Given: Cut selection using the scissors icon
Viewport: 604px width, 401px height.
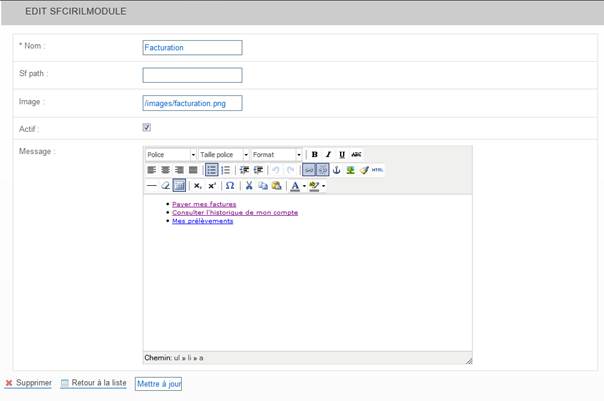Looking at the screenshot, I should pyautogui.click(x=249, y=186).
